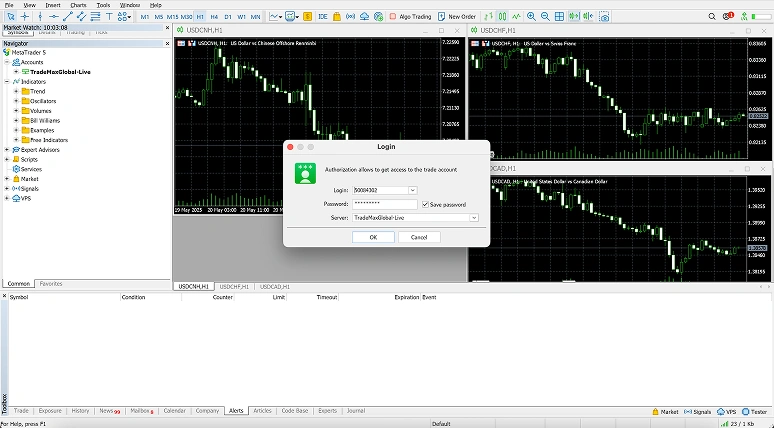774x428 pixels.
Task: Click into the Password field
Action: pos(385,204)
